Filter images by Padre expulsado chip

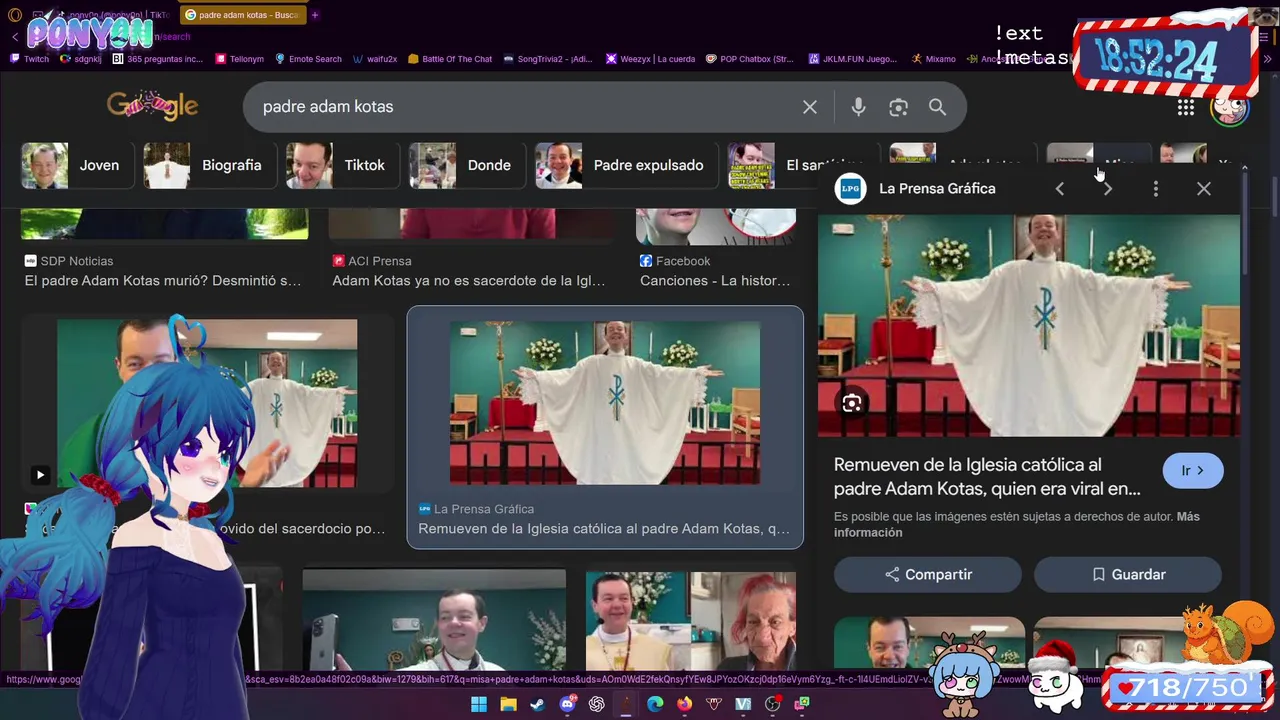point(626,165)
